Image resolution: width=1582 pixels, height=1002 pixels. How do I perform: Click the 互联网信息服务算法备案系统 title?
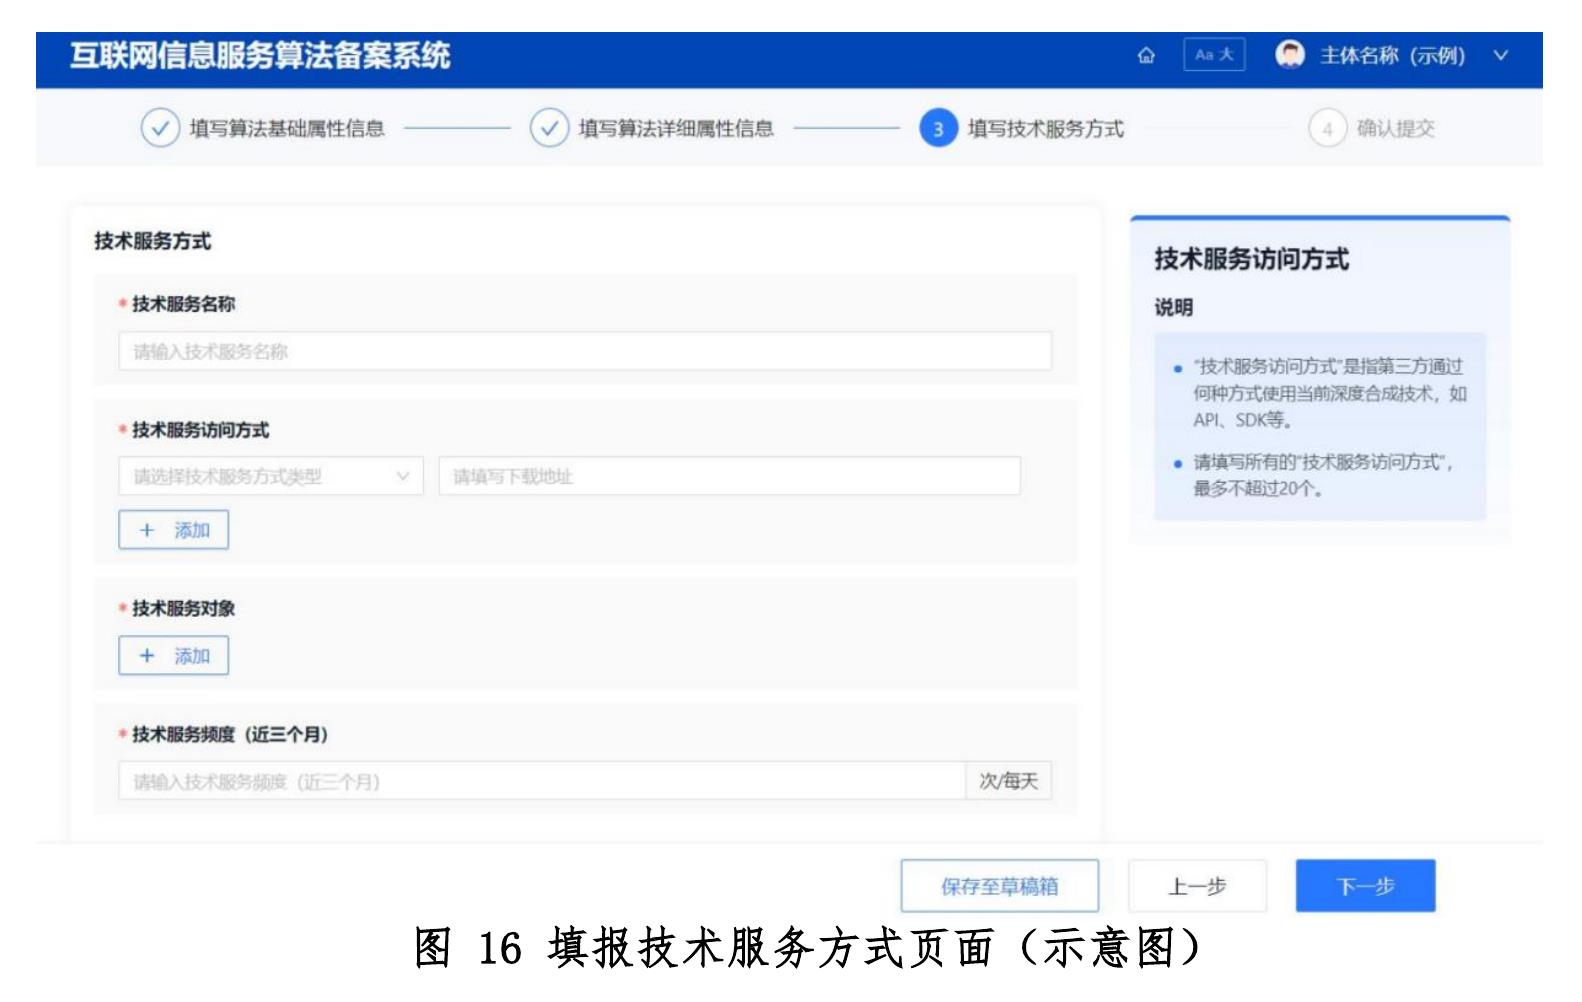(260, 55)
